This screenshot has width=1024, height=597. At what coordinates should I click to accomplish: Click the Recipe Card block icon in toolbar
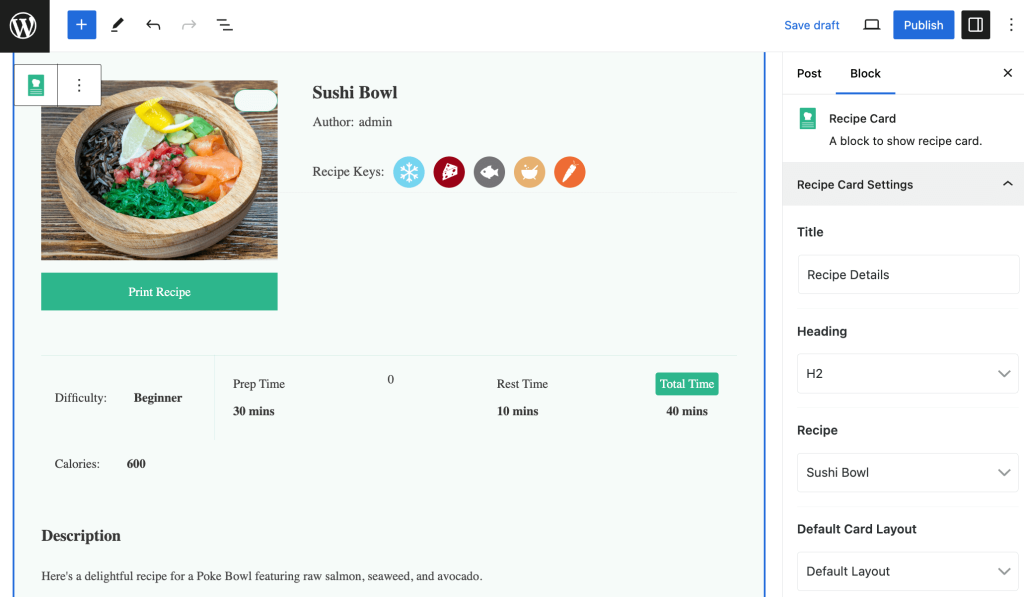click(x=34, y=85)
